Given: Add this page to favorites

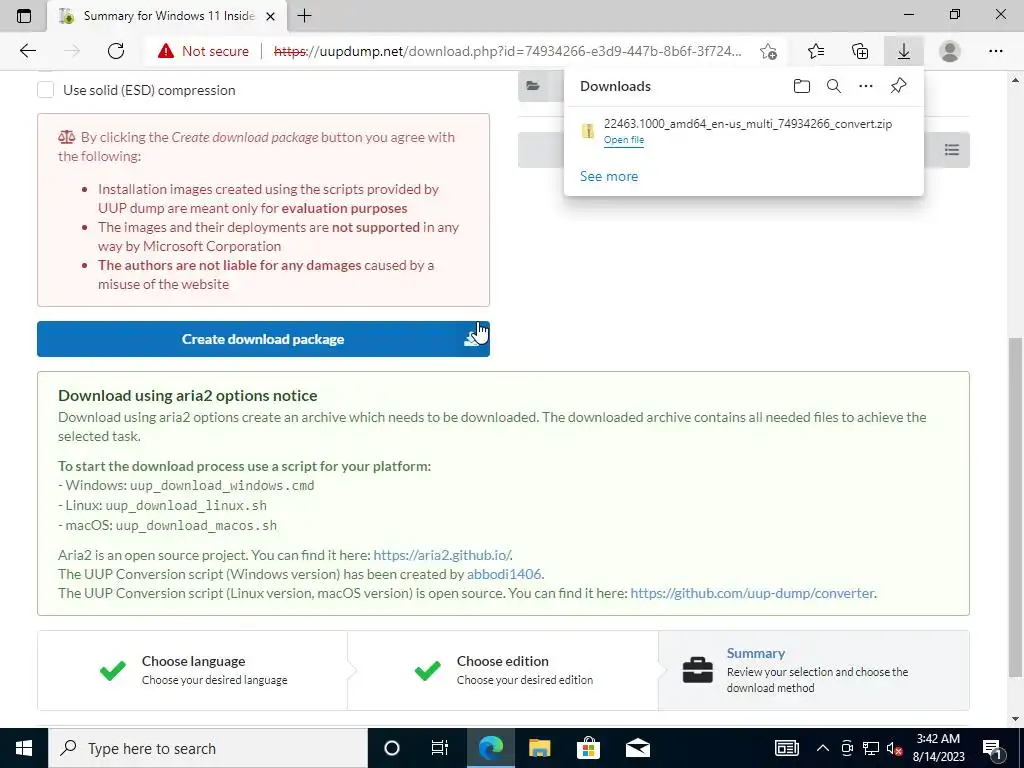Looking at the screenshot, I should pyautogui.click(x=769, y=51).
